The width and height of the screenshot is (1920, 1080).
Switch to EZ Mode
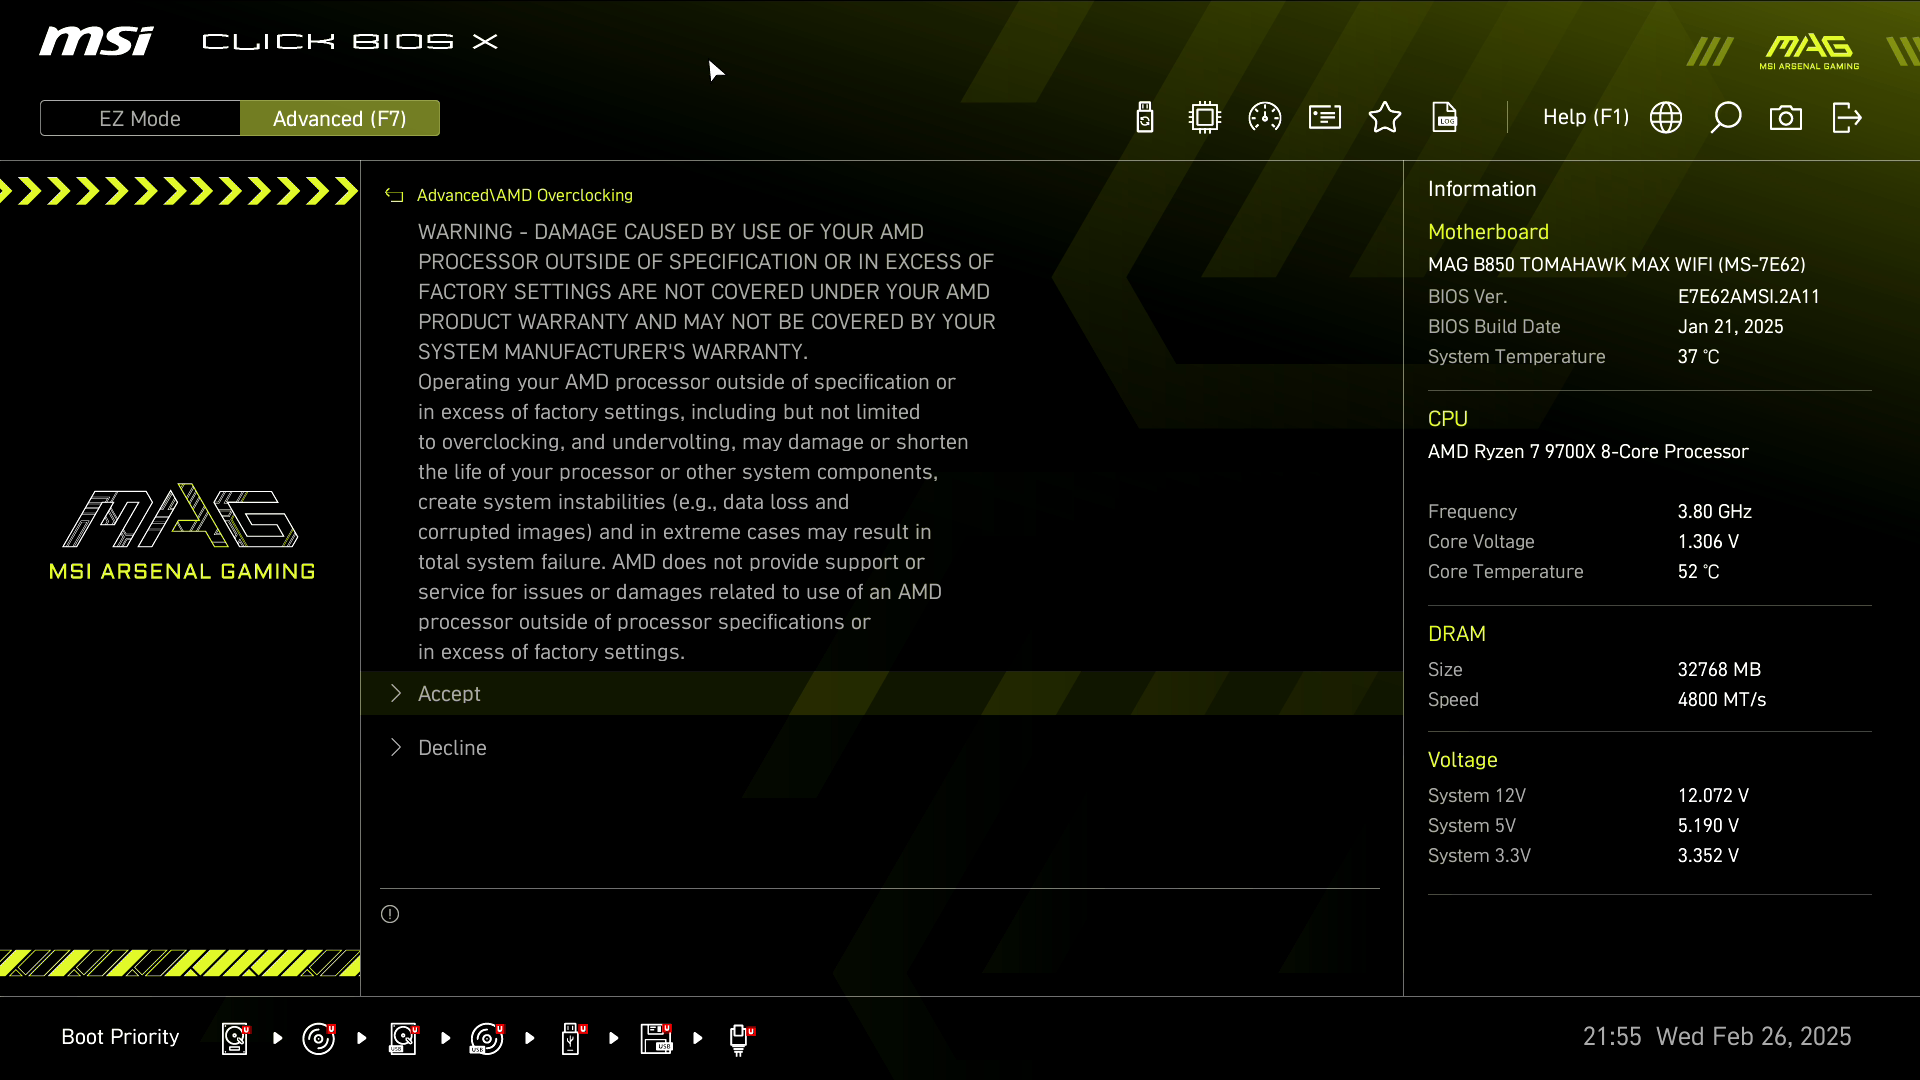[140, 118]
